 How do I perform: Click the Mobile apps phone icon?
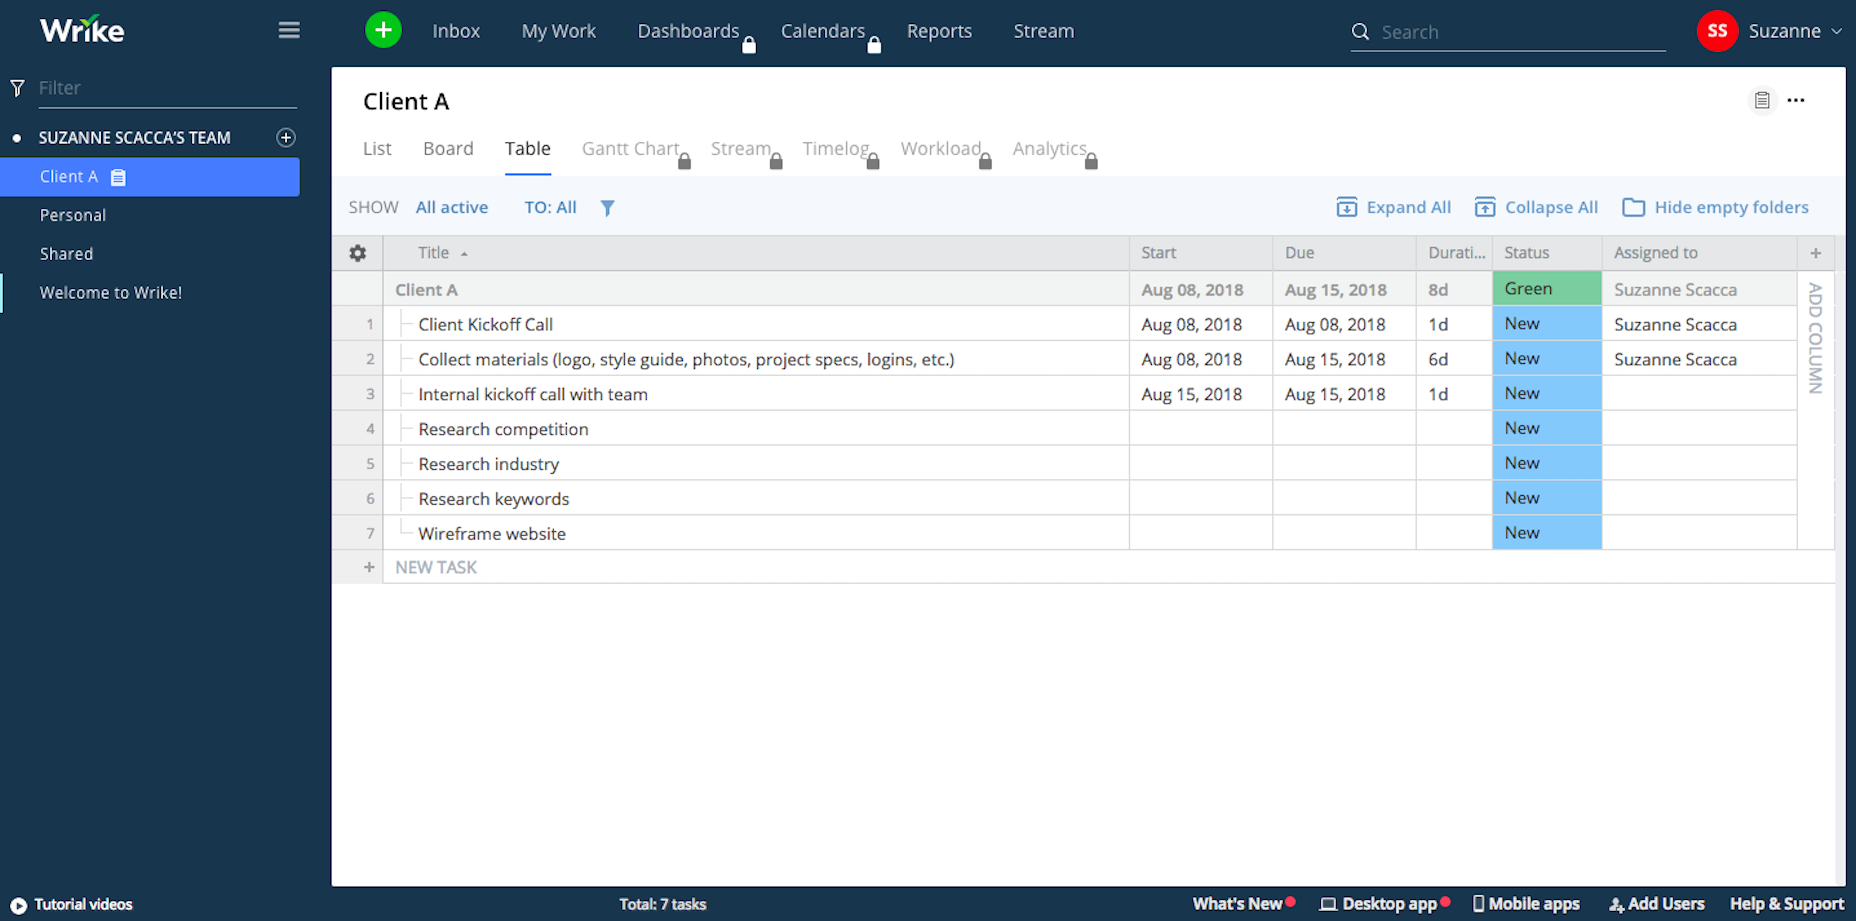(x=1478, y=904)
